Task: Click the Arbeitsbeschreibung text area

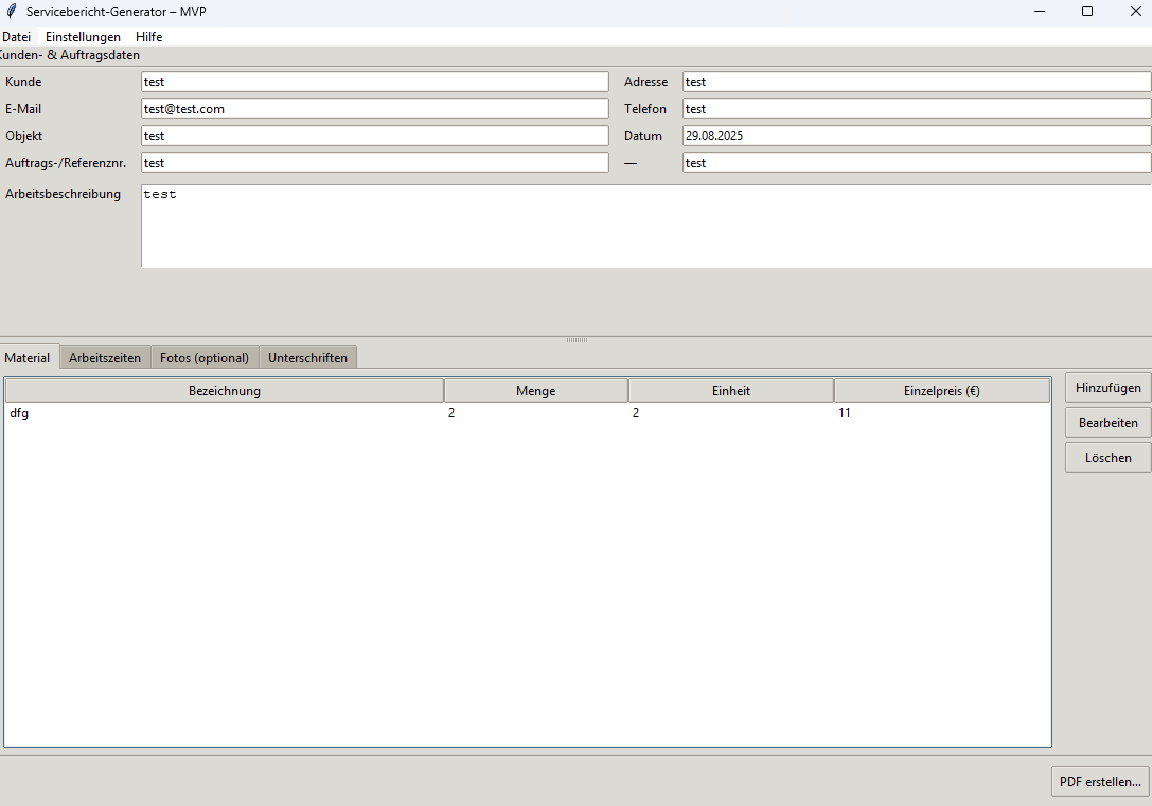Action: tap(645, 226)
